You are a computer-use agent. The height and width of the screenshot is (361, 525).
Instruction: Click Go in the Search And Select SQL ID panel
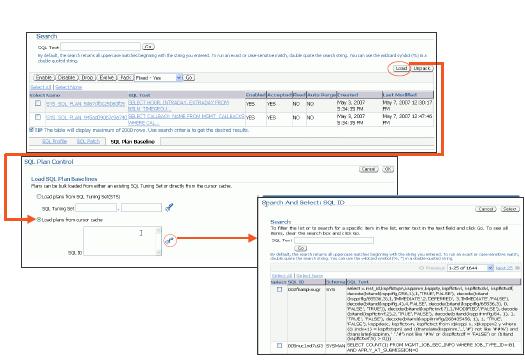[301, 248]
